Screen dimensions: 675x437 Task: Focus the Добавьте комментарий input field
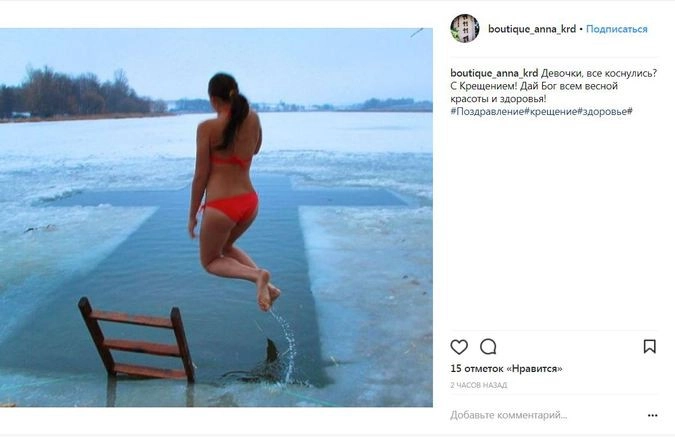pyautogui.click(x=530, y=415)
